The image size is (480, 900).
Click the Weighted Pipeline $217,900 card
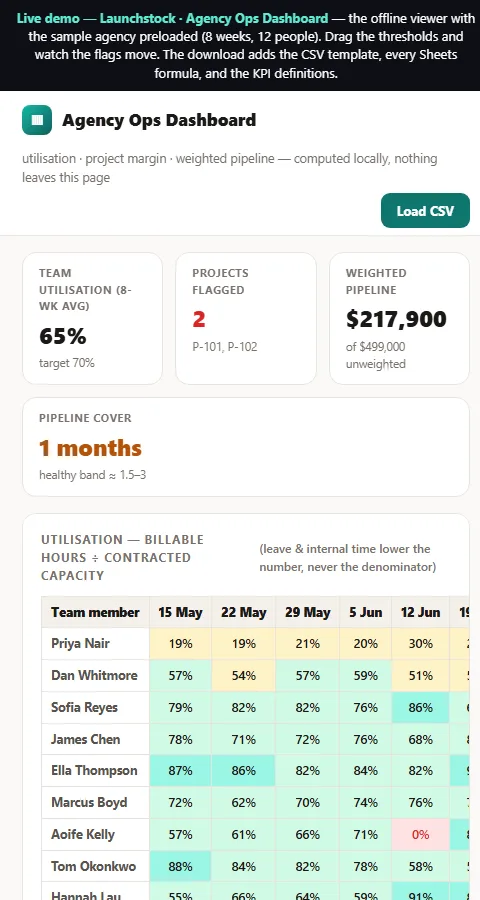point(399,319)
